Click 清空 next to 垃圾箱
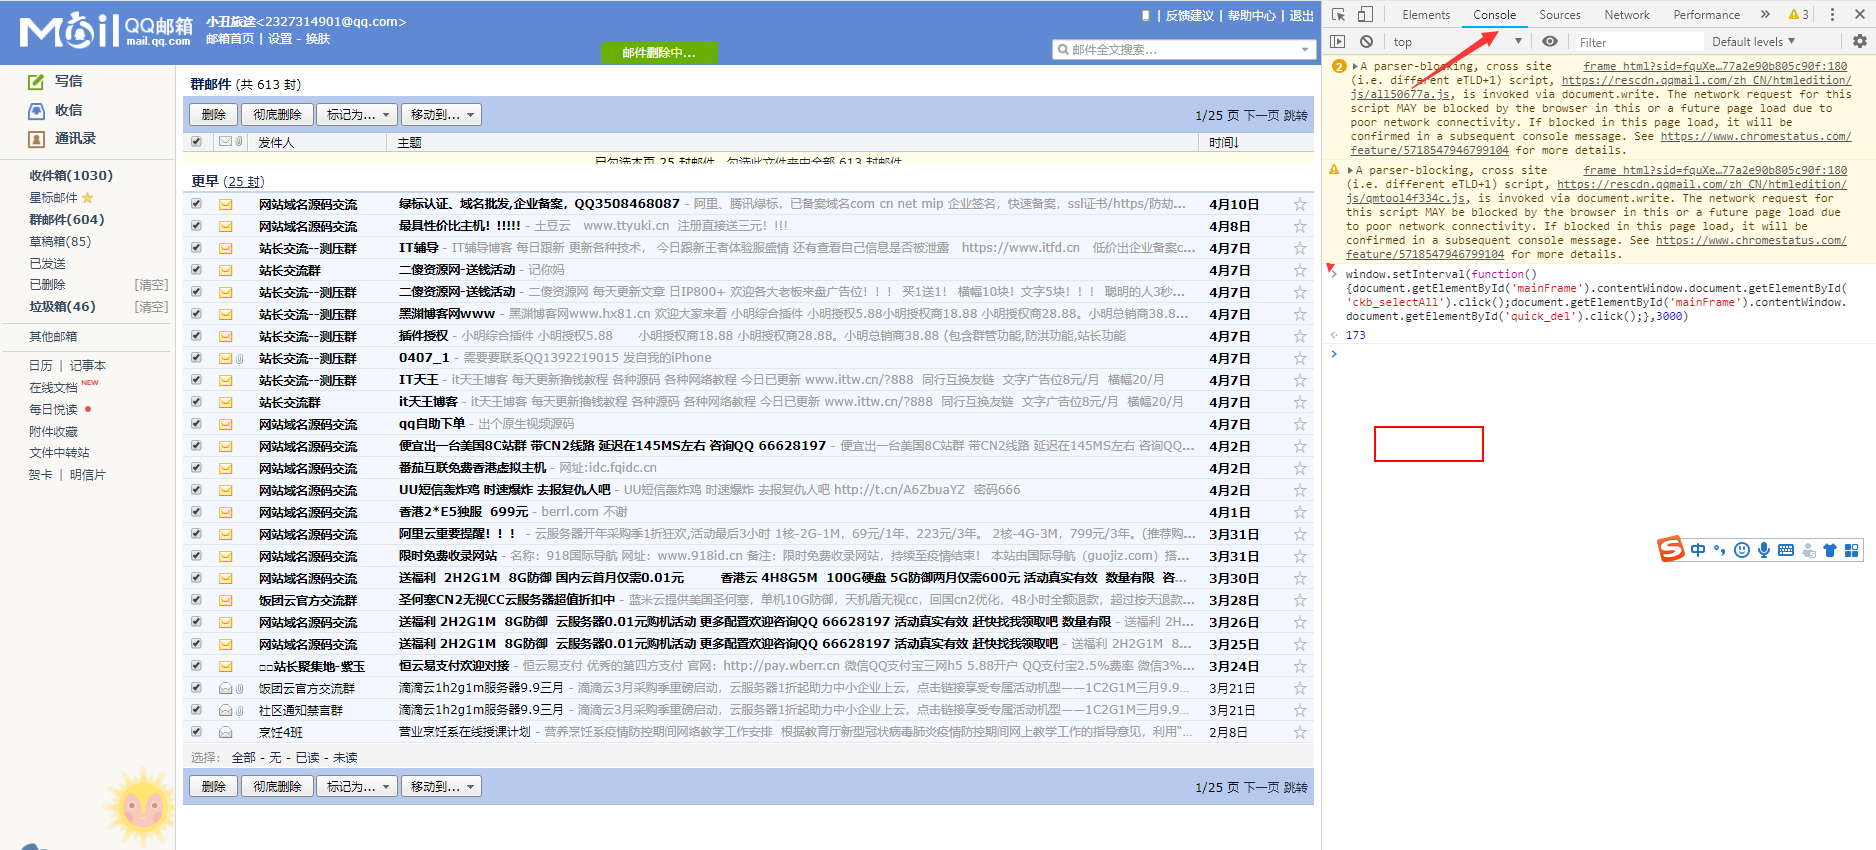1876x850 pixels. [151, 307]
